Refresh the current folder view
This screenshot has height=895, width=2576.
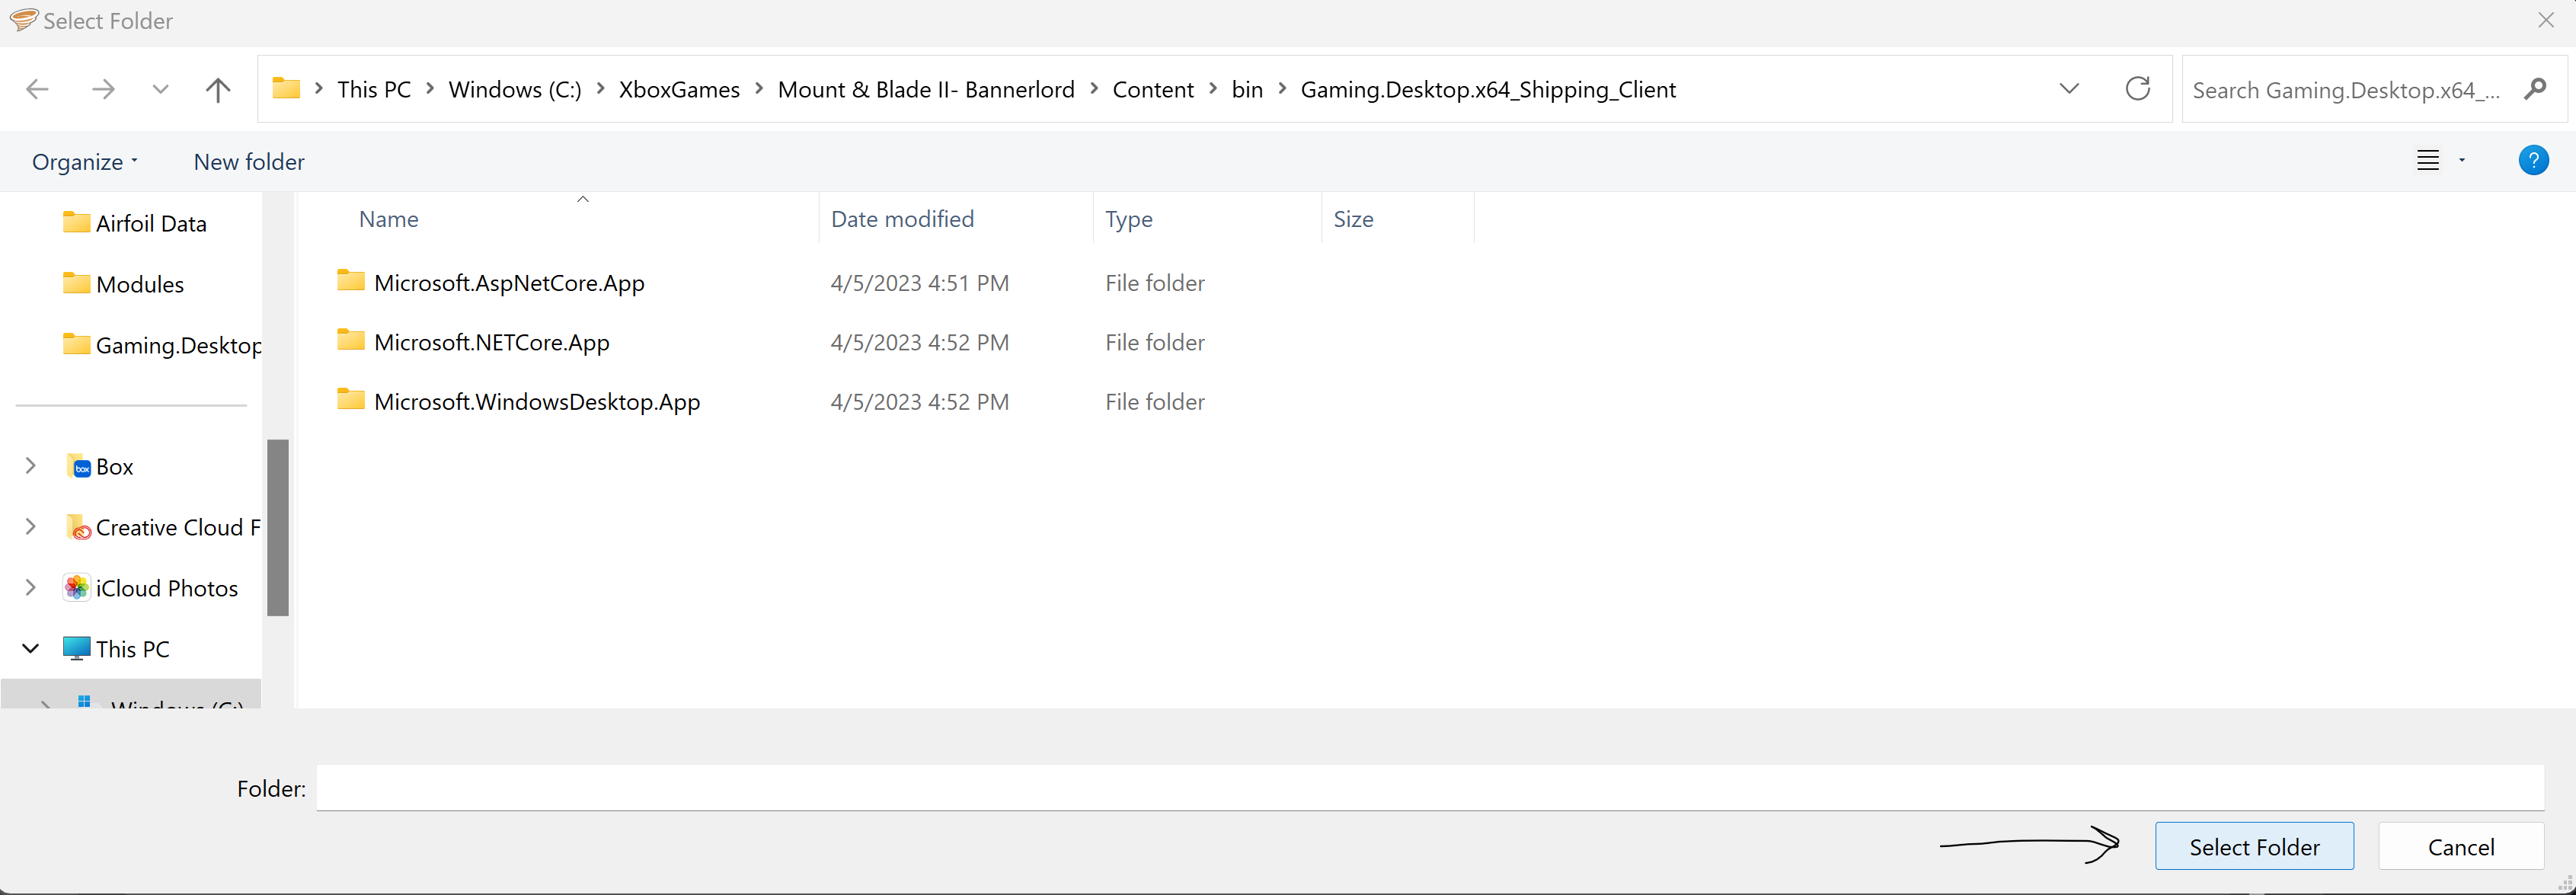[x=2137, y=89]
